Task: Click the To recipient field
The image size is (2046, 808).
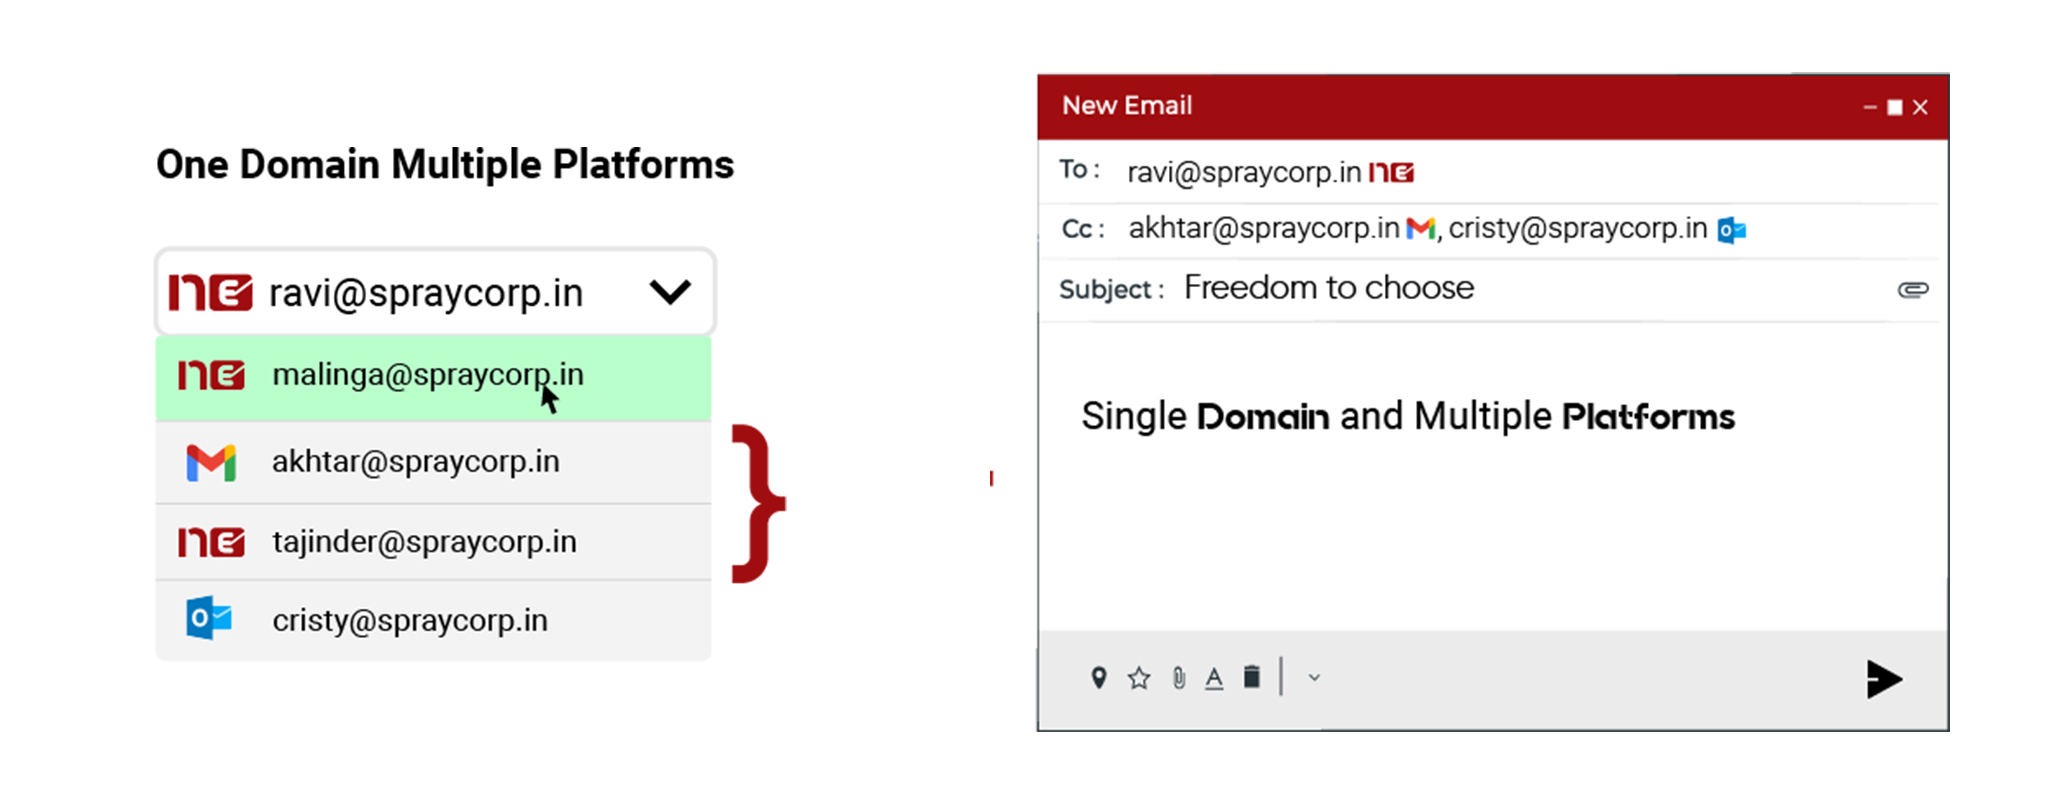Action: coord(1600,173)
